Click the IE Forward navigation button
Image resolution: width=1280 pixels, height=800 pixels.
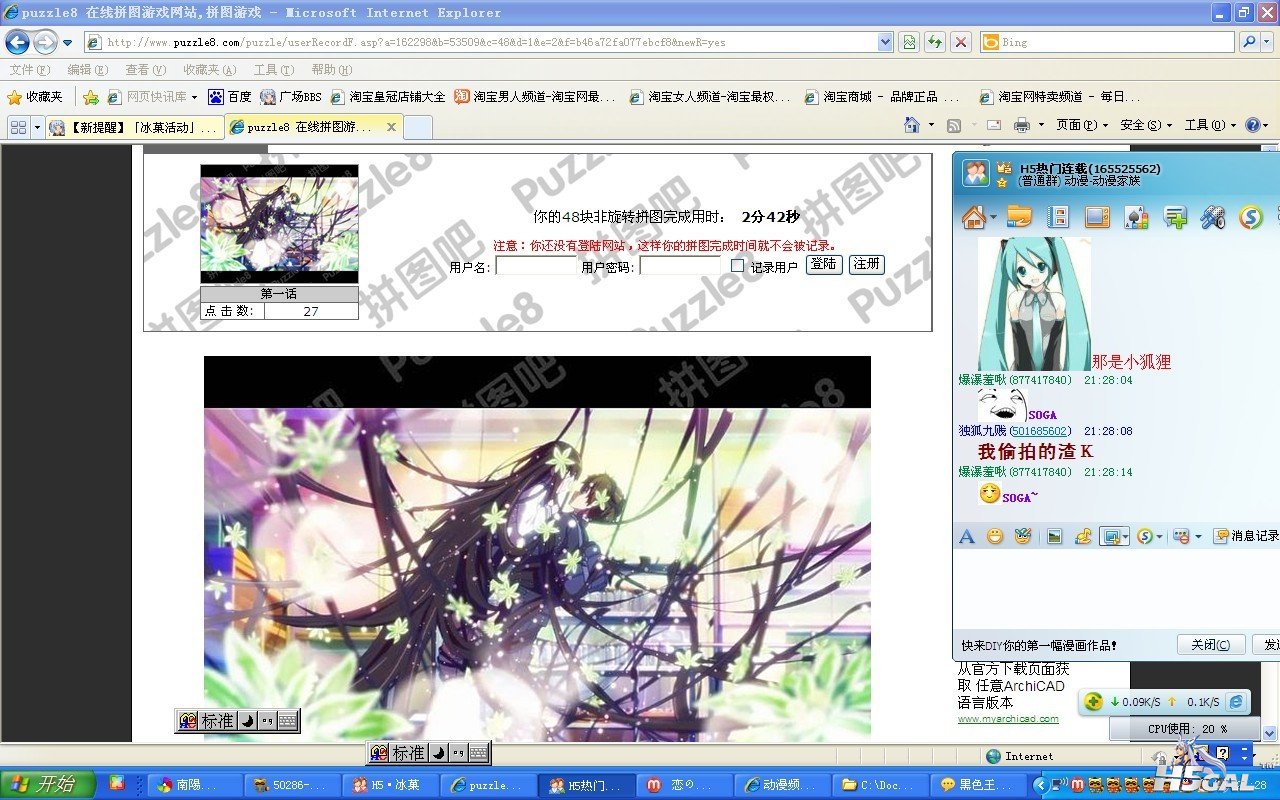point(45,42)
